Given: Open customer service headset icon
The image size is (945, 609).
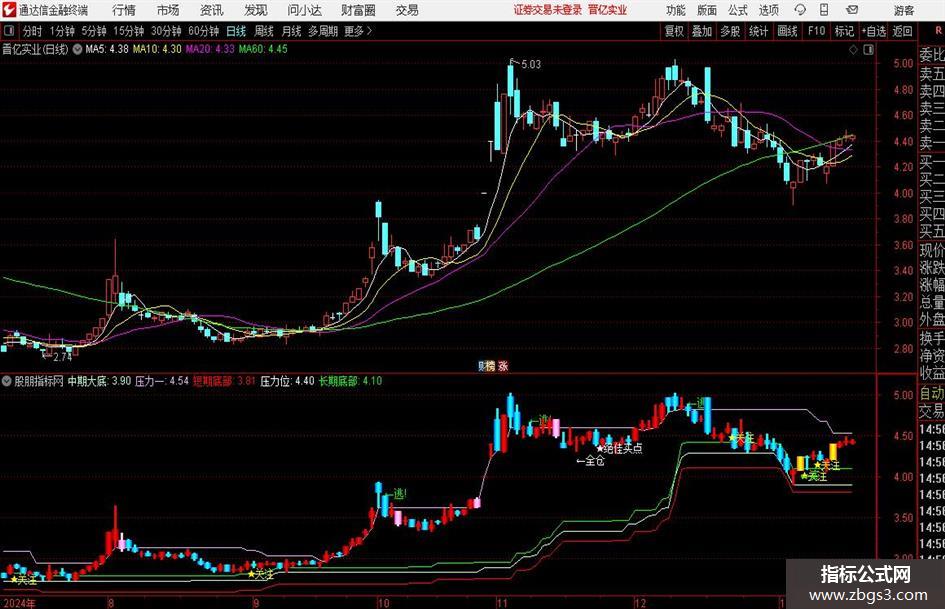Looking at the screenshot, I should pyautogui.click(x=800, y=10).
